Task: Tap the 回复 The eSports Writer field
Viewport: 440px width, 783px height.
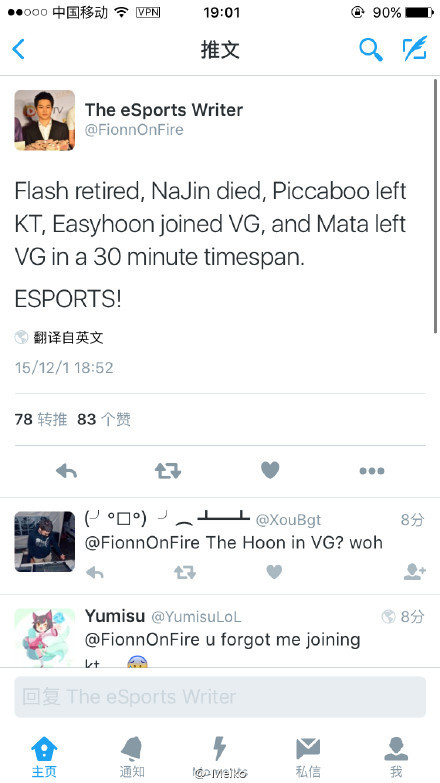Action: (220, 697)
